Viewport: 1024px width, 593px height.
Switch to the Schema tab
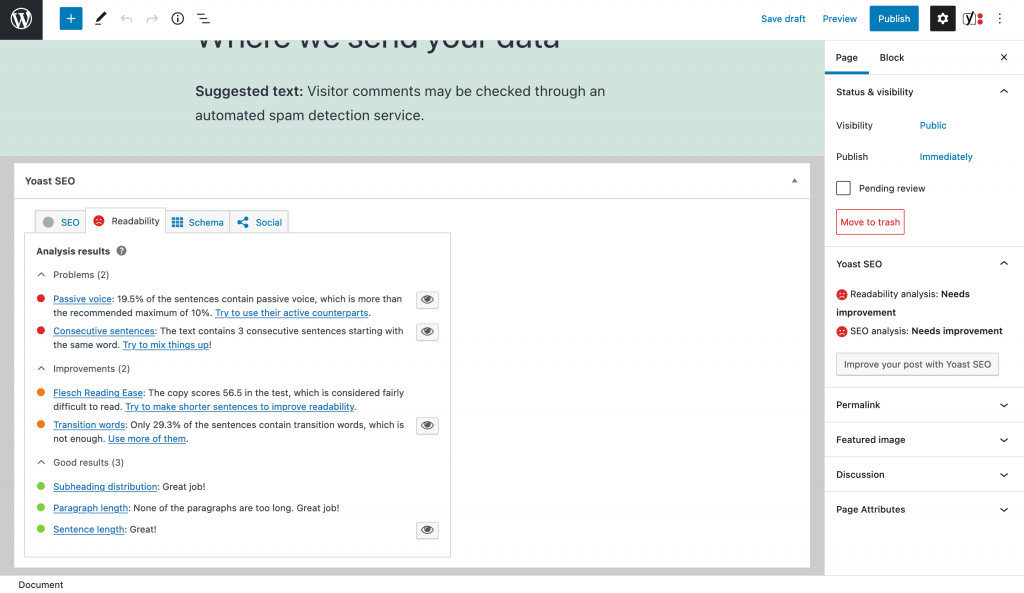coord(197,222)
